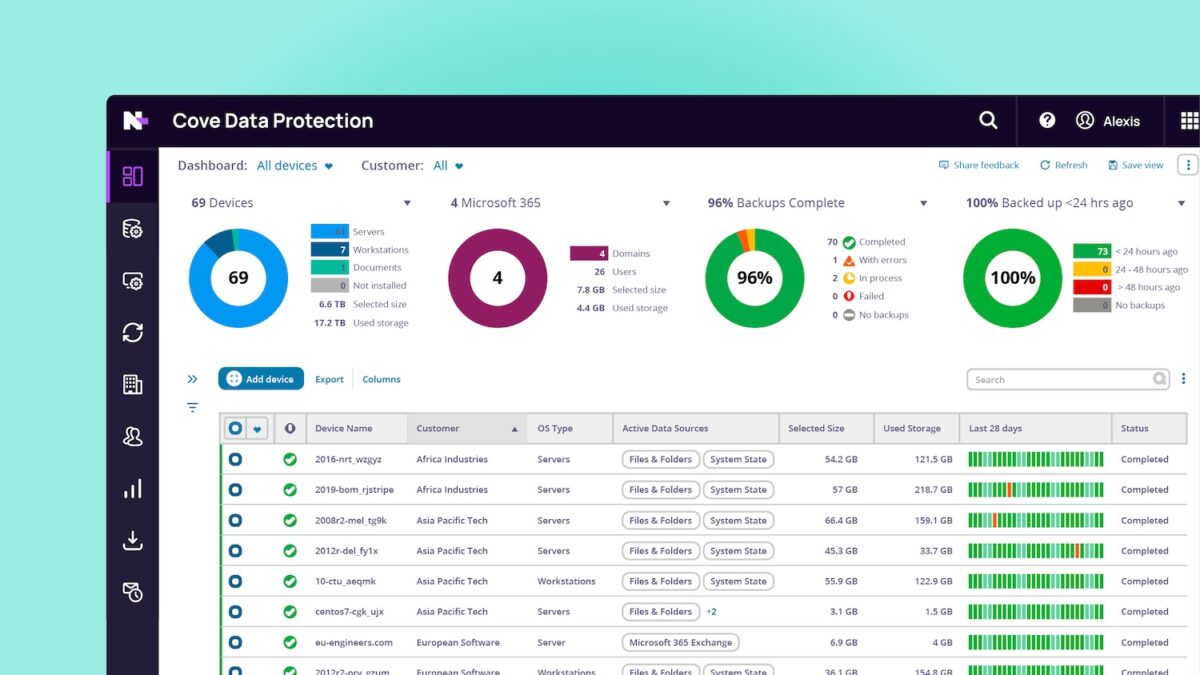Open the Alexis user account menu
Viewport: 1200px width, 675px height.
pos(1107,120)
